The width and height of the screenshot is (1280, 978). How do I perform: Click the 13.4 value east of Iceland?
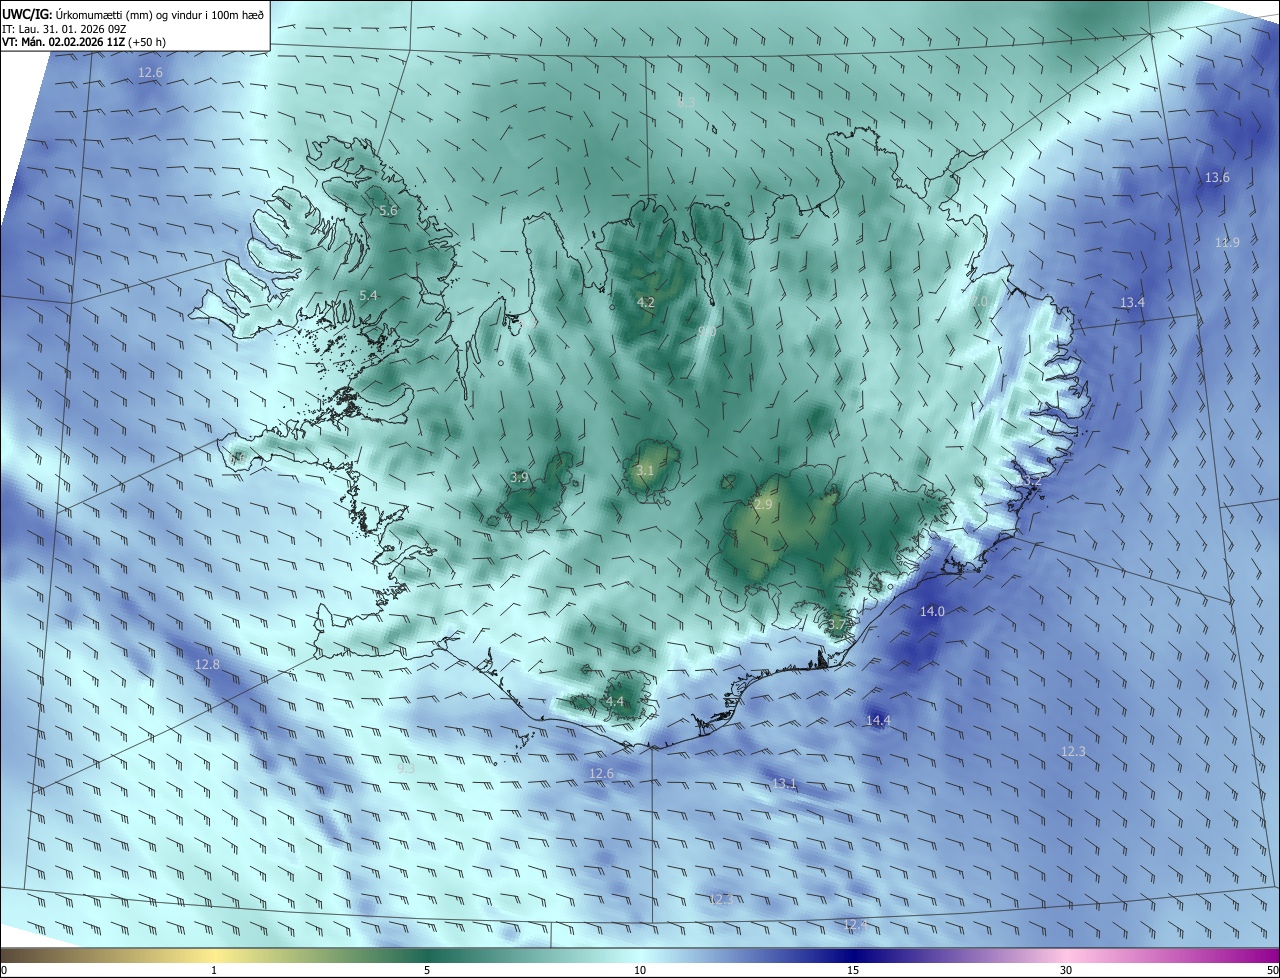pos(1132,302)
